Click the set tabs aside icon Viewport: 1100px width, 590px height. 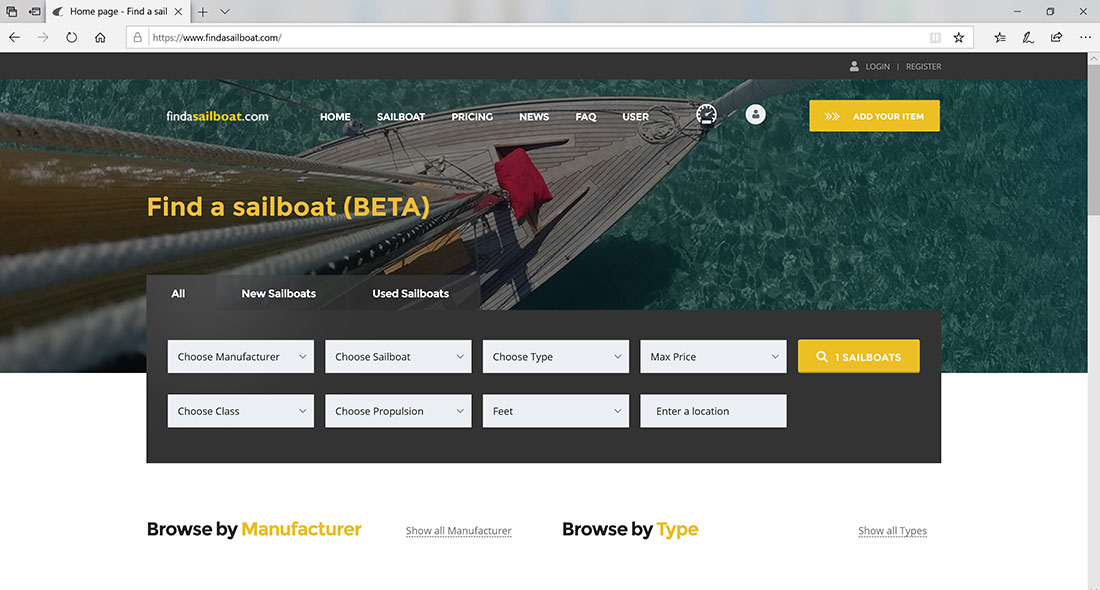[x=34, y=11]
